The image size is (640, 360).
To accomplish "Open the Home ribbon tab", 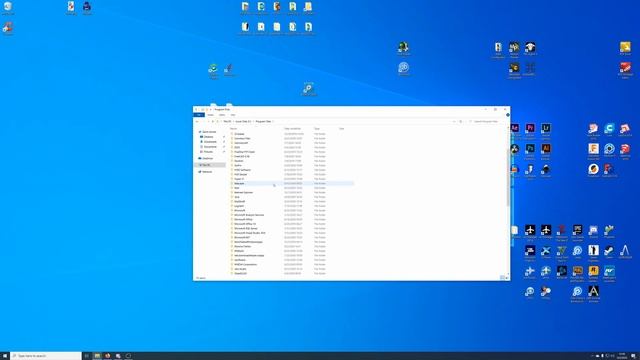I will click(x=211, y=115).
